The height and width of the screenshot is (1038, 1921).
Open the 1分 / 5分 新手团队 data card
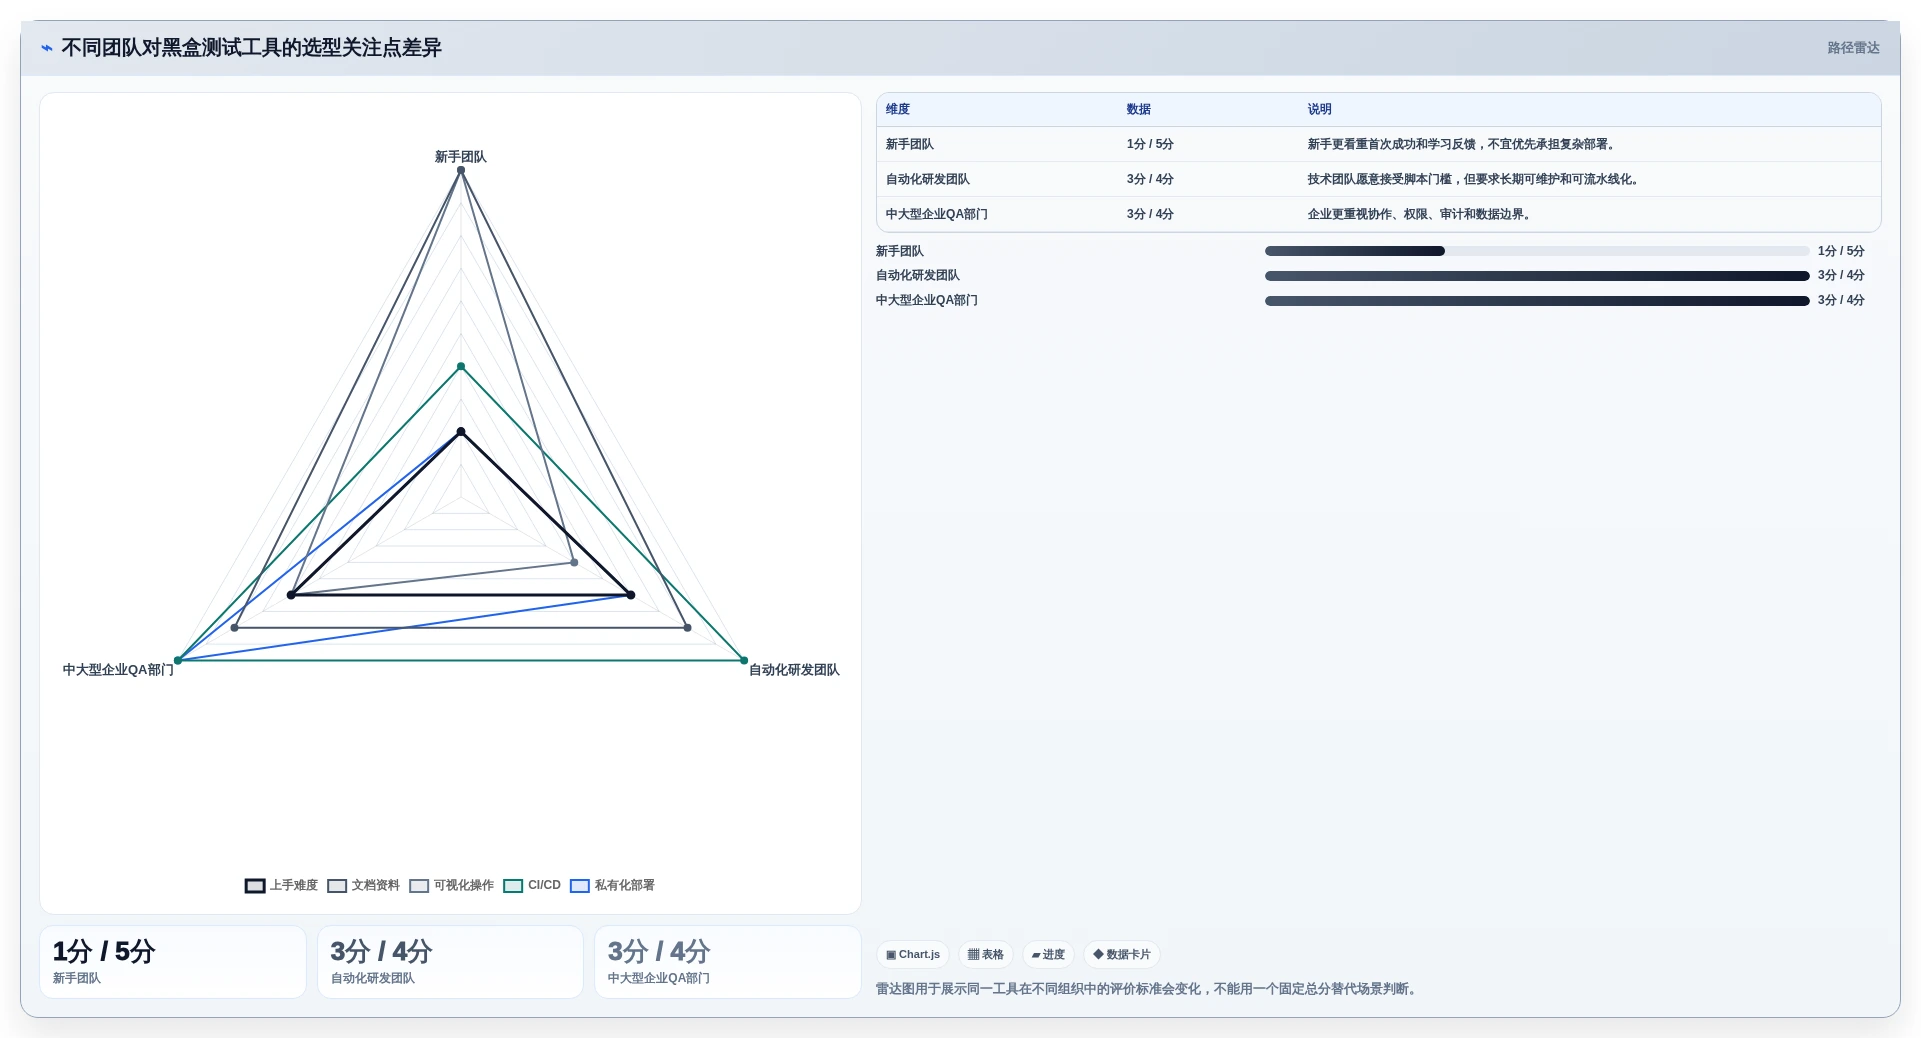click(173, 962)
